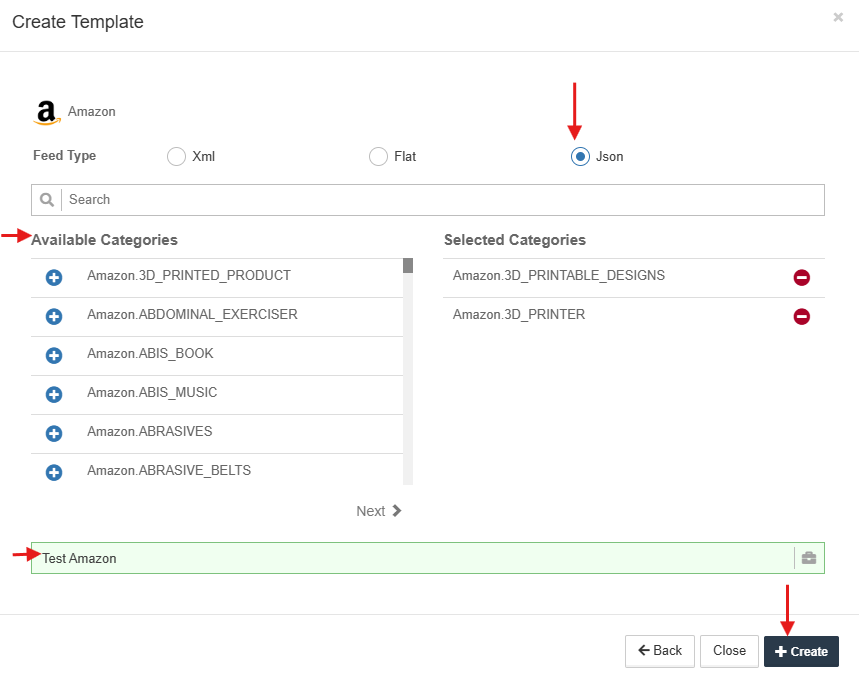
Task: Add Amazon.ABRASIVE_BELTS with the plus icon
Action: pos(54,472)
